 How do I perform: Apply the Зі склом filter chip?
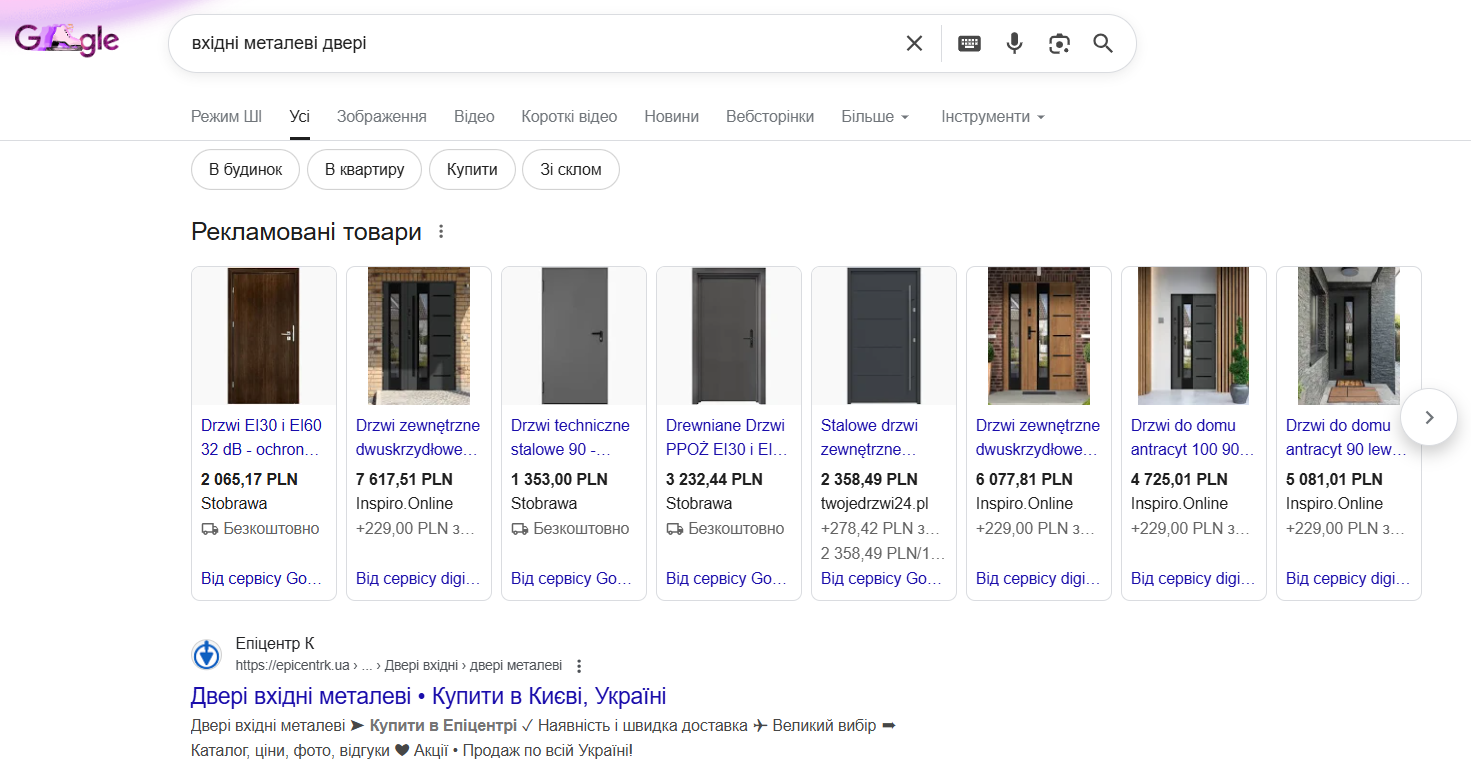pyautogui.click(x=570, y=170)
